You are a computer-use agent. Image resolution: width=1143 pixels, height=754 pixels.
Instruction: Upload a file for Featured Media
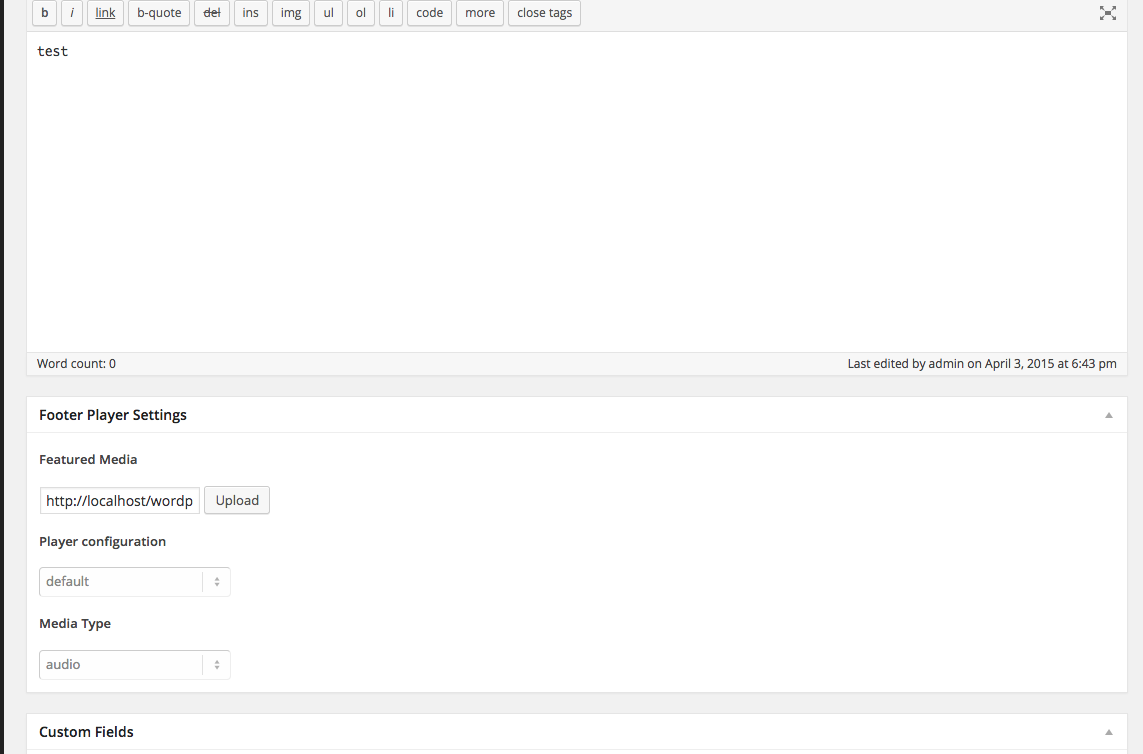tap(236, 500)
